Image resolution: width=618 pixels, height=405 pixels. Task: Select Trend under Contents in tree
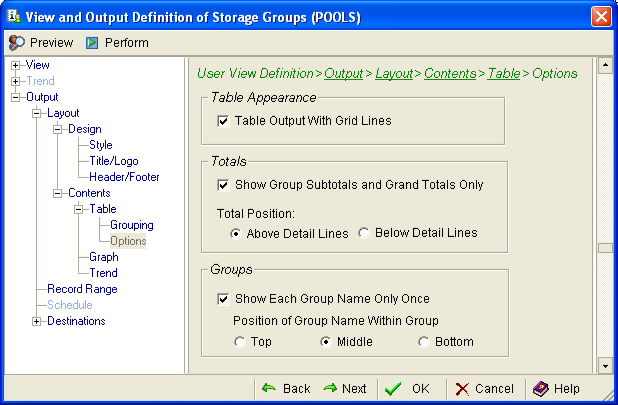(103, 273)
